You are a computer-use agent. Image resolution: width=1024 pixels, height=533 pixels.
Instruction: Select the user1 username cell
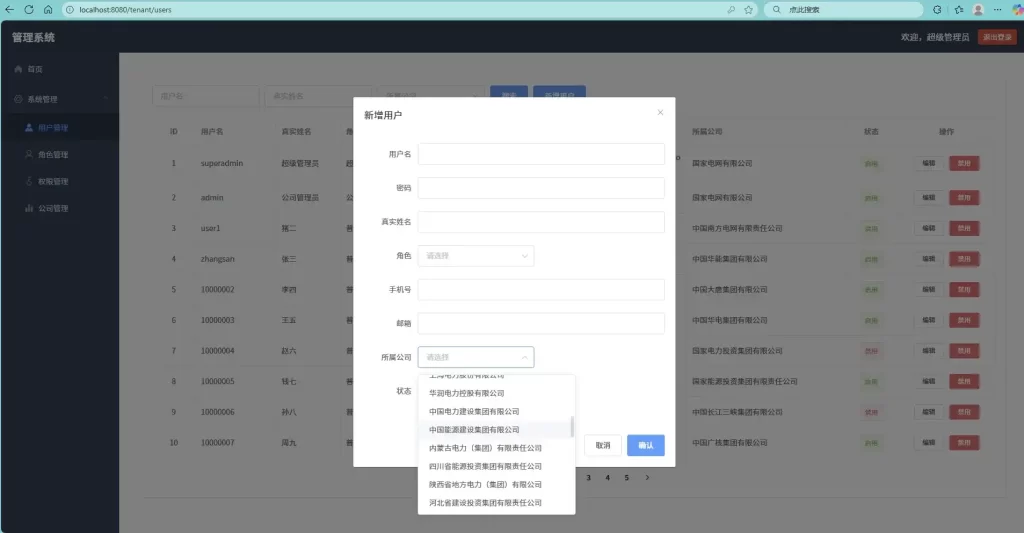tap(211, 228)
